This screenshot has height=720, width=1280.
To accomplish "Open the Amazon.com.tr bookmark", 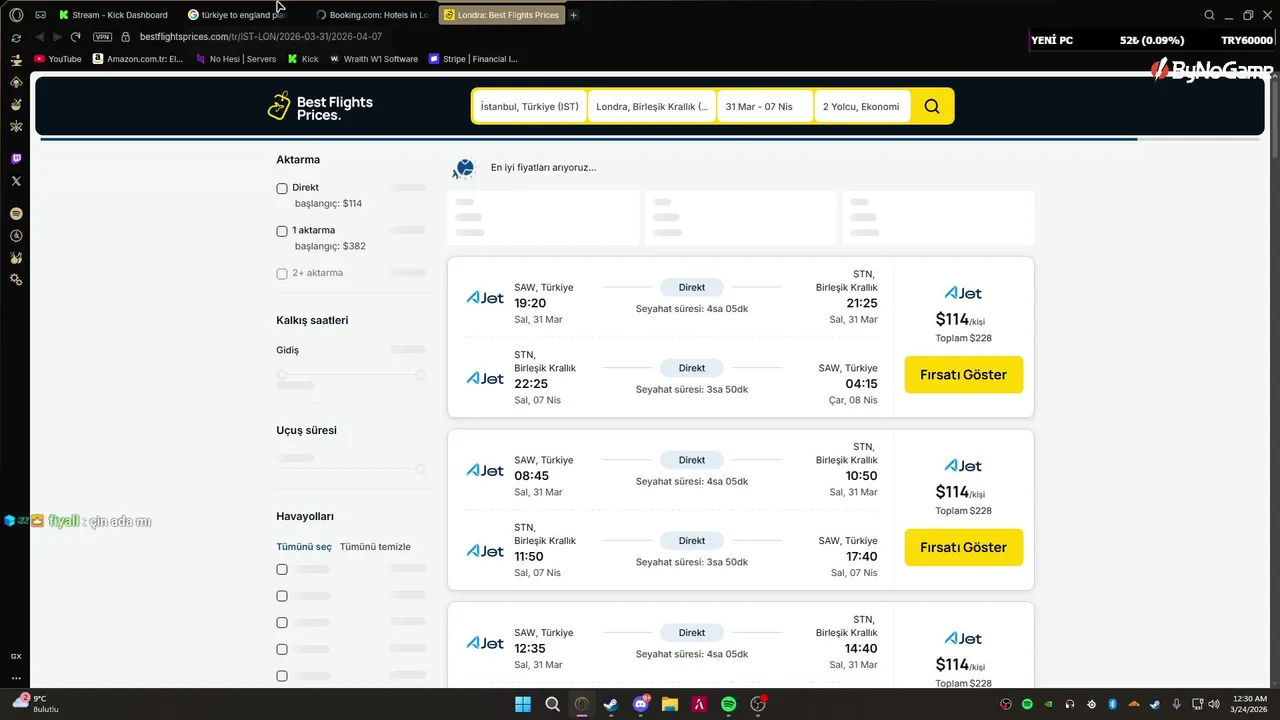I will pos(138,59).
